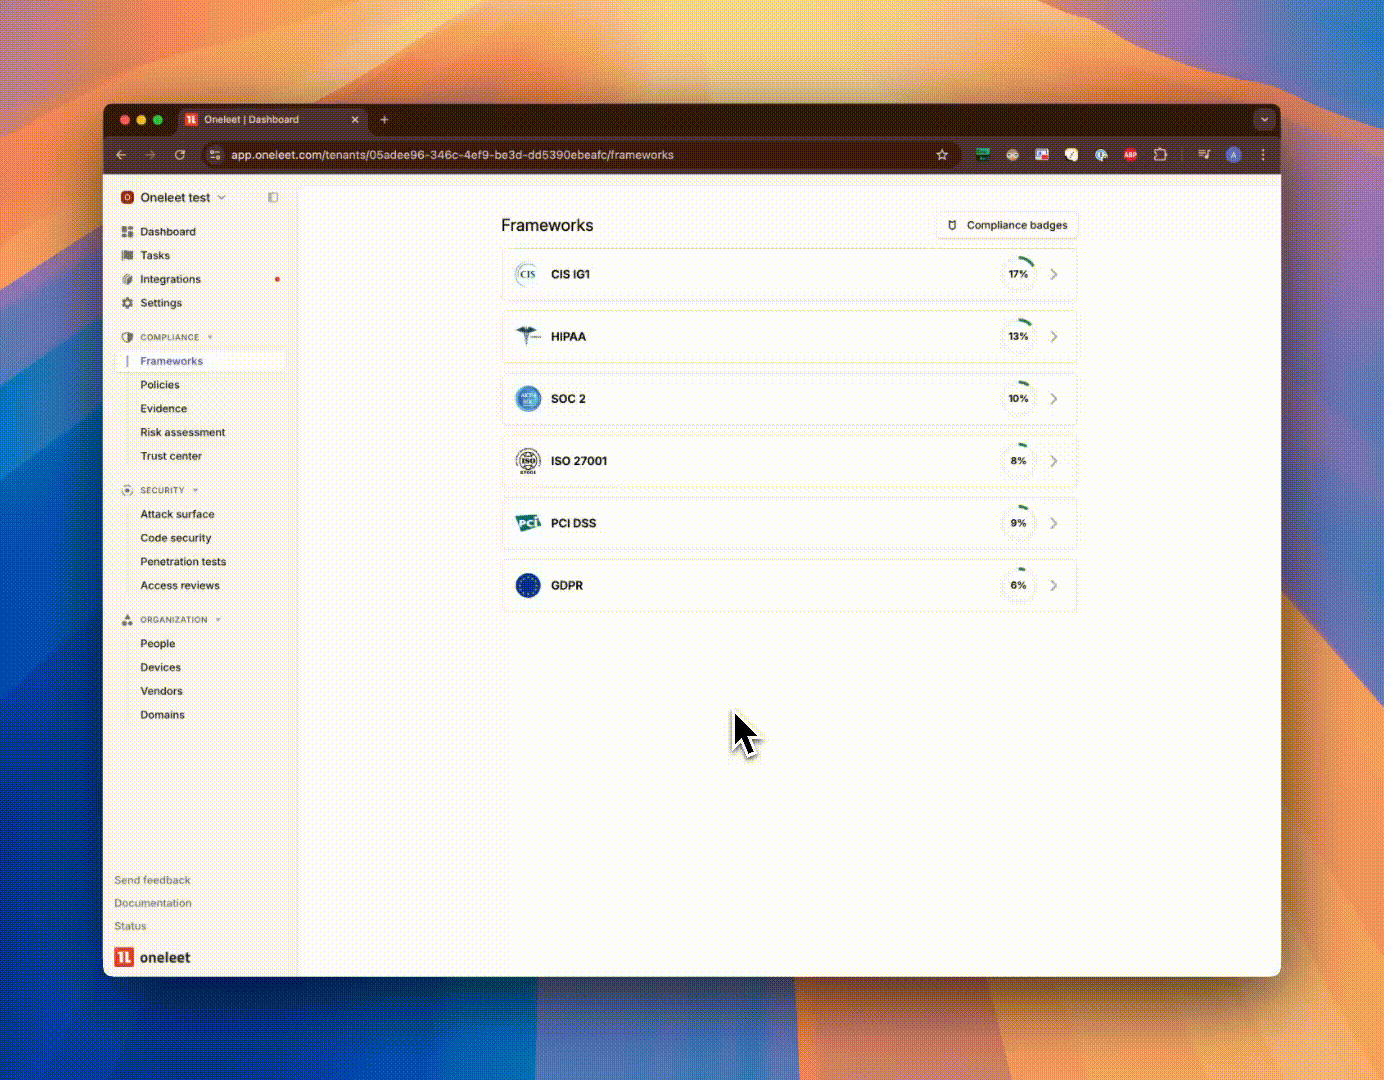Reload the page using browser refresh icon
Viewport: 1384px width, 1080px height.
coord(180,155)
